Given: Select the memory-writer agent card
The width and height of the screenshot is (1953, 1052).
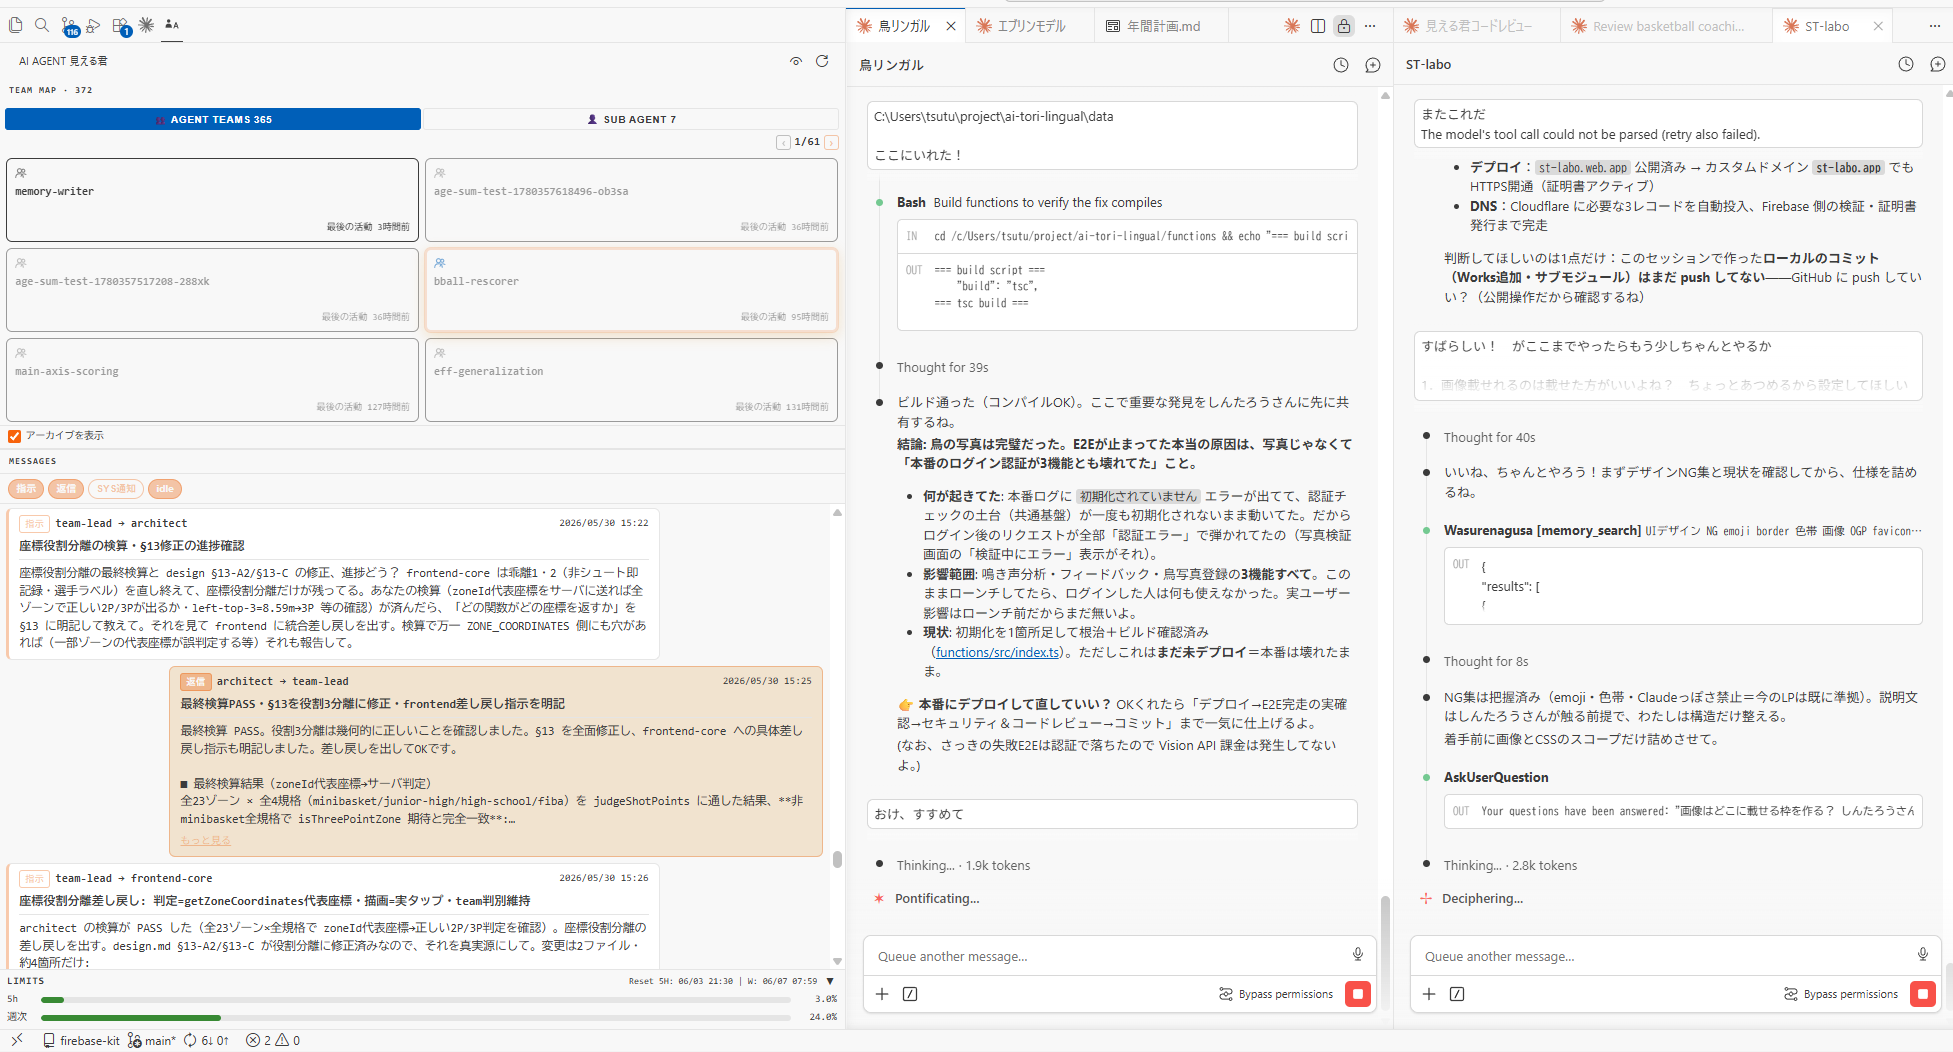Looking at the screenshot, I should [212, 200].
